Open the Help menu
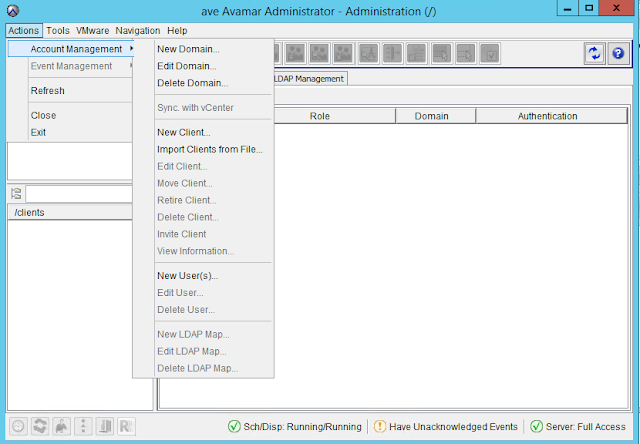Image resolution: width=640 pixels, height=444 pixels. tap(177, 31)
